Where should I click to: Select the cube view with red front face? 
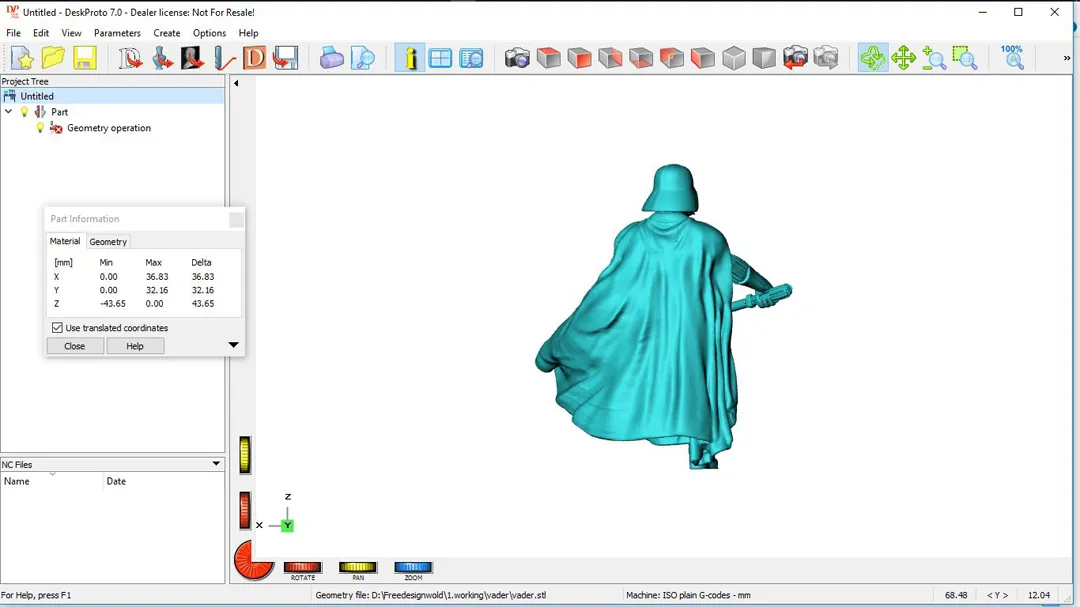(579, 58)
